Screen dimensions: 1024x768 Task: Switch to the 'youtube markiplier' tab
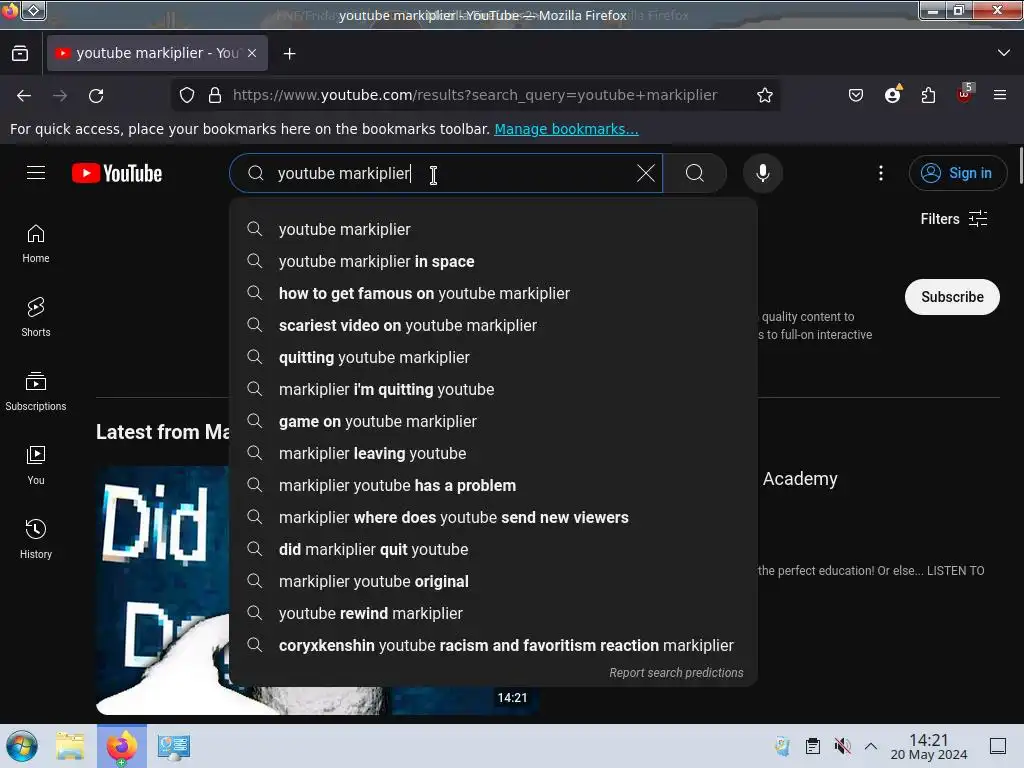click(157, 53)
